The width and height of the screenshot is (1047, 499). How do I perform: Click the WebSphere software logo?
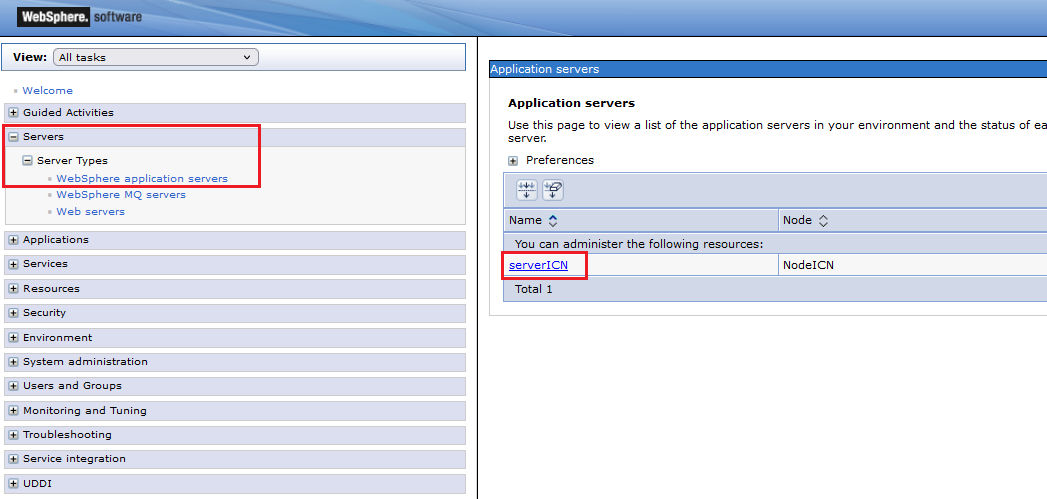point(79,17)
